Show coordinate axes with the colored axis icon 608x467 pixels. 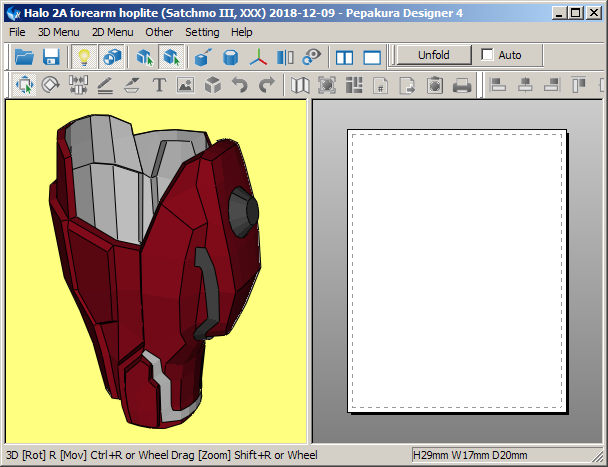click(258, 57)
